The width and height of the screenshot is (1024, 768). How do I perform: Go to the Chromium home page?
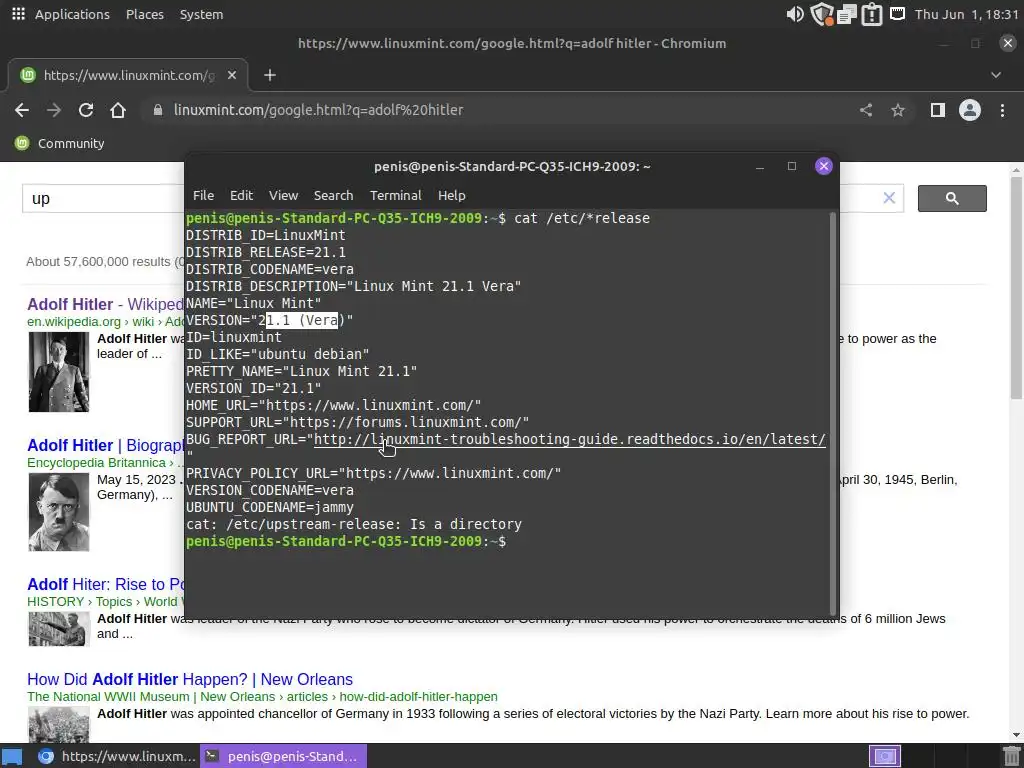click(x=118, y=110)
